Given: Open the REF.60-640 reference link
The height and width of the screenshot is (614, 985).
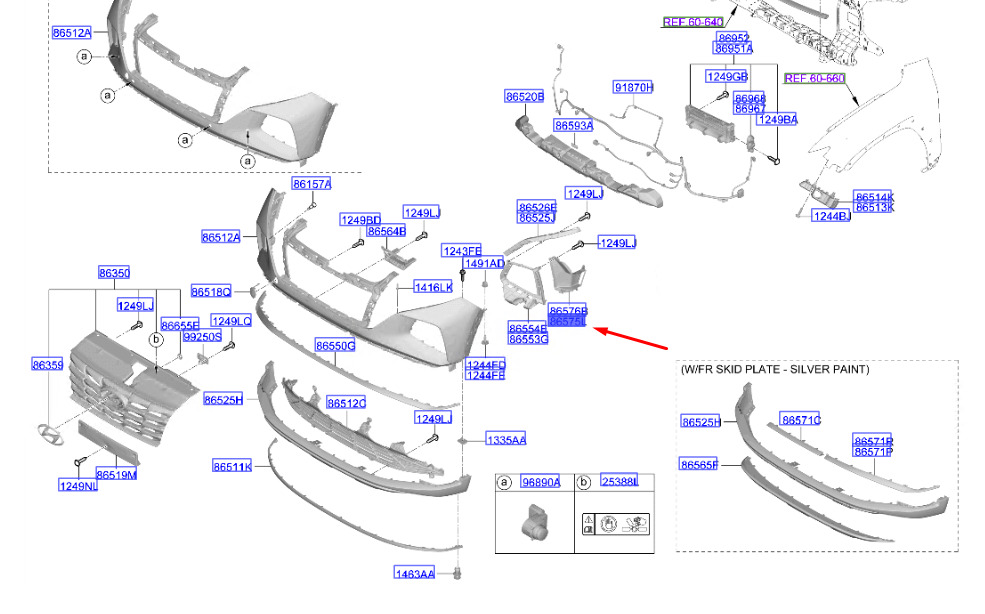Looking at the screenshot, I should pos(692,22).
